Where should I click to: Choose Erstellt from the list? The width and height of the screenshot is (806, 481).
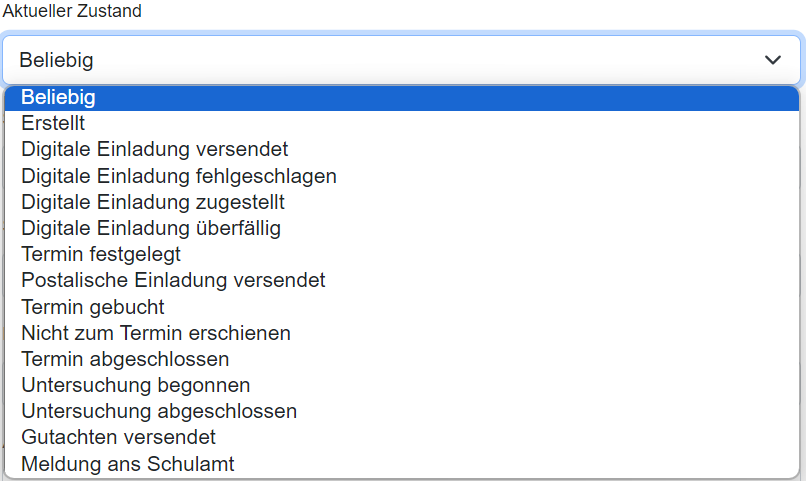[x=53, y=124]
